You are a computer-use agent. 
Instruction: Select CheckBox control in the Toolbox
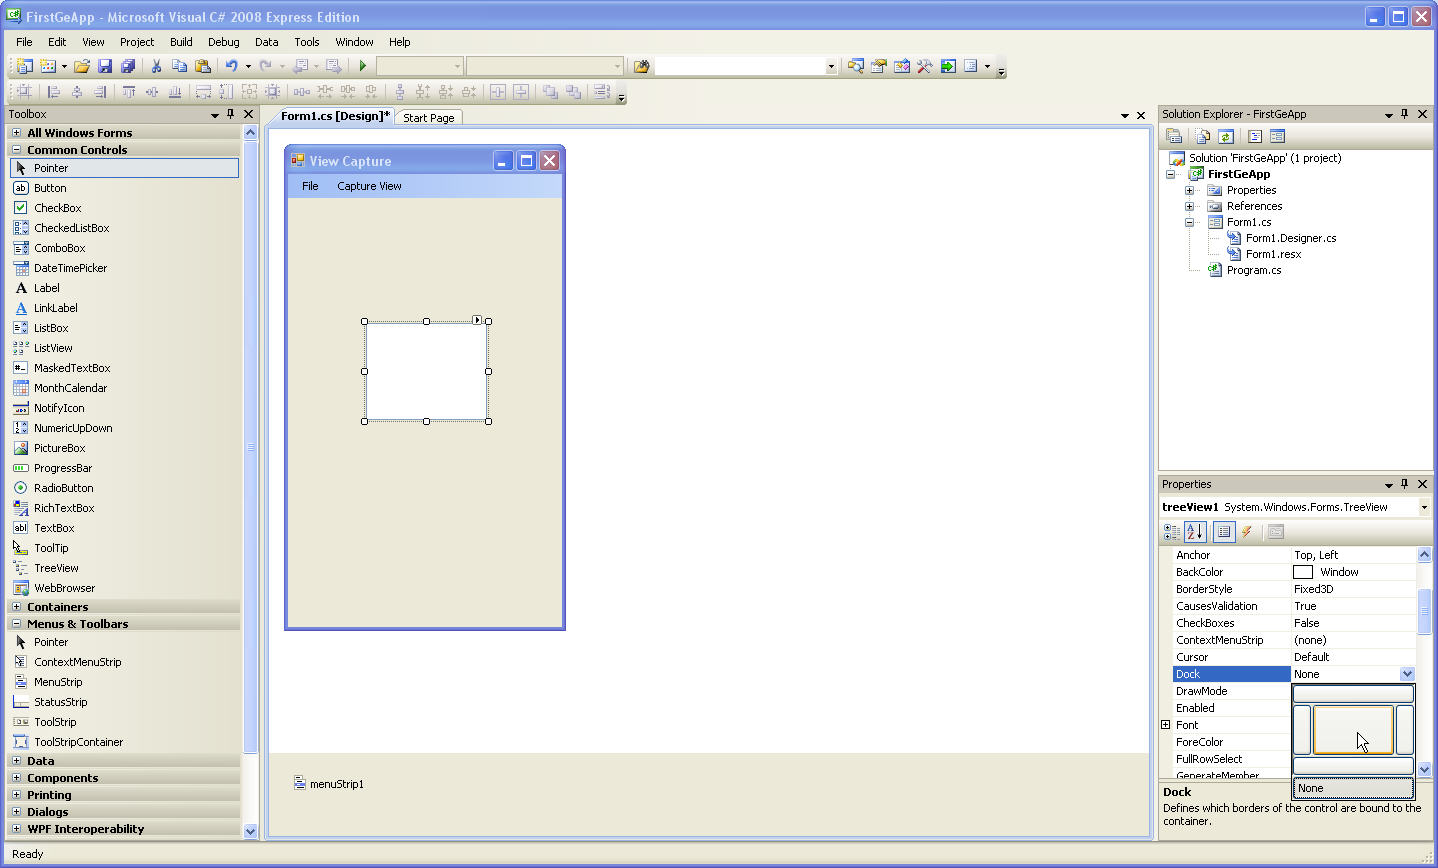pyautogui.click(x=57, y=208)
